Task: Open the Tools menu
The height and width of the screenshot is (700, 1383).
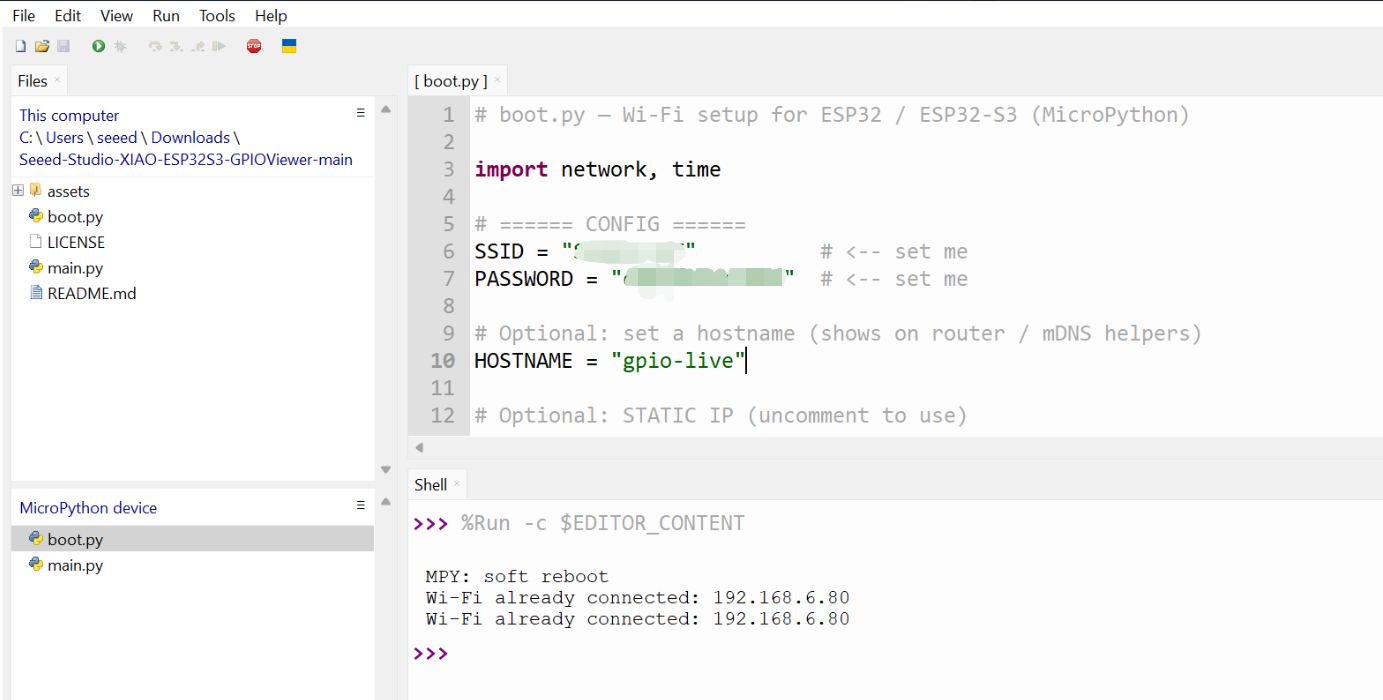Action: pyautogui.click(x=217, y=15)
